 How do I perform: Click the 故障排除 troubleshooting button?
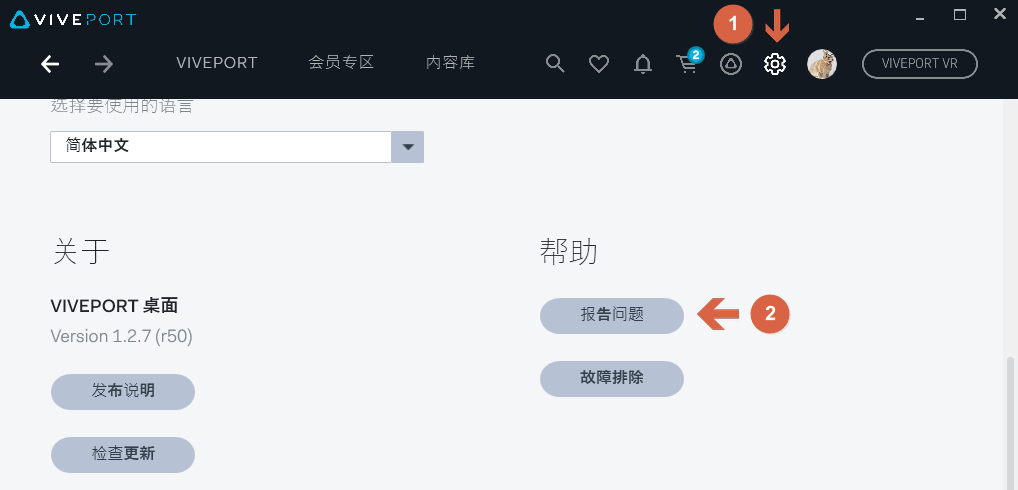(612, 378)
